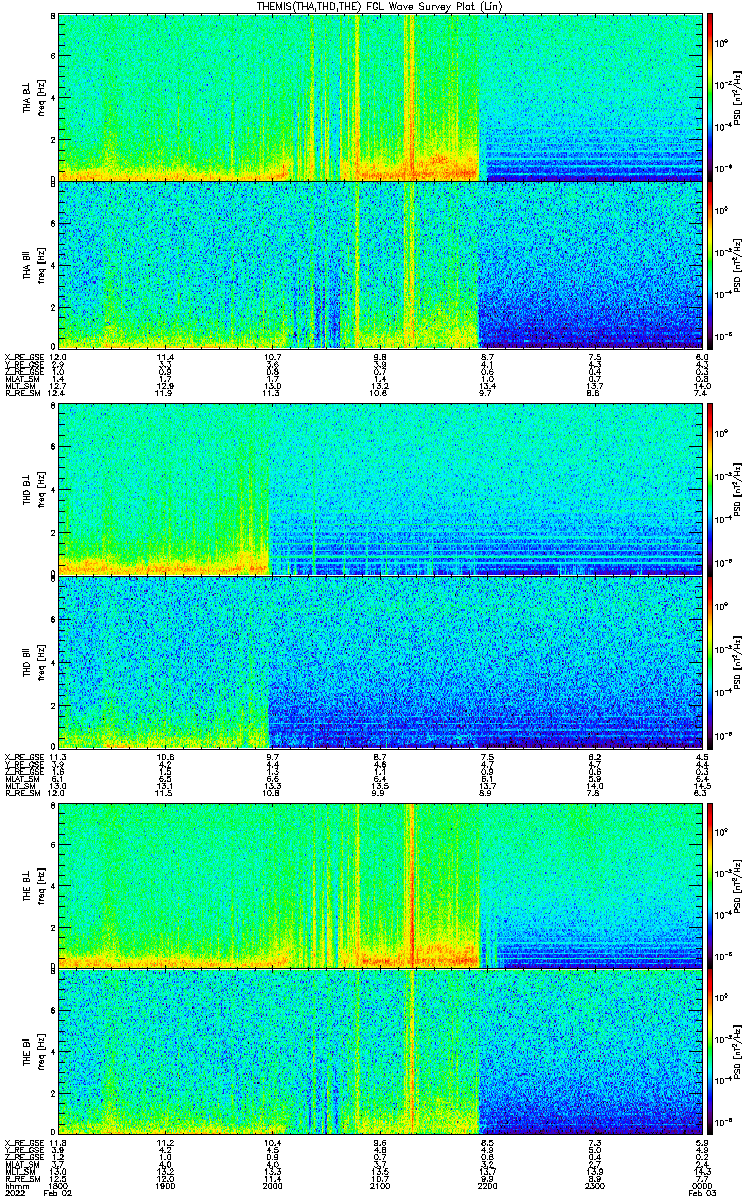This screenshot has width=750, height=1200.
Task: Click the color bar beside THE B∥ panel
Action: [710, 1051]
